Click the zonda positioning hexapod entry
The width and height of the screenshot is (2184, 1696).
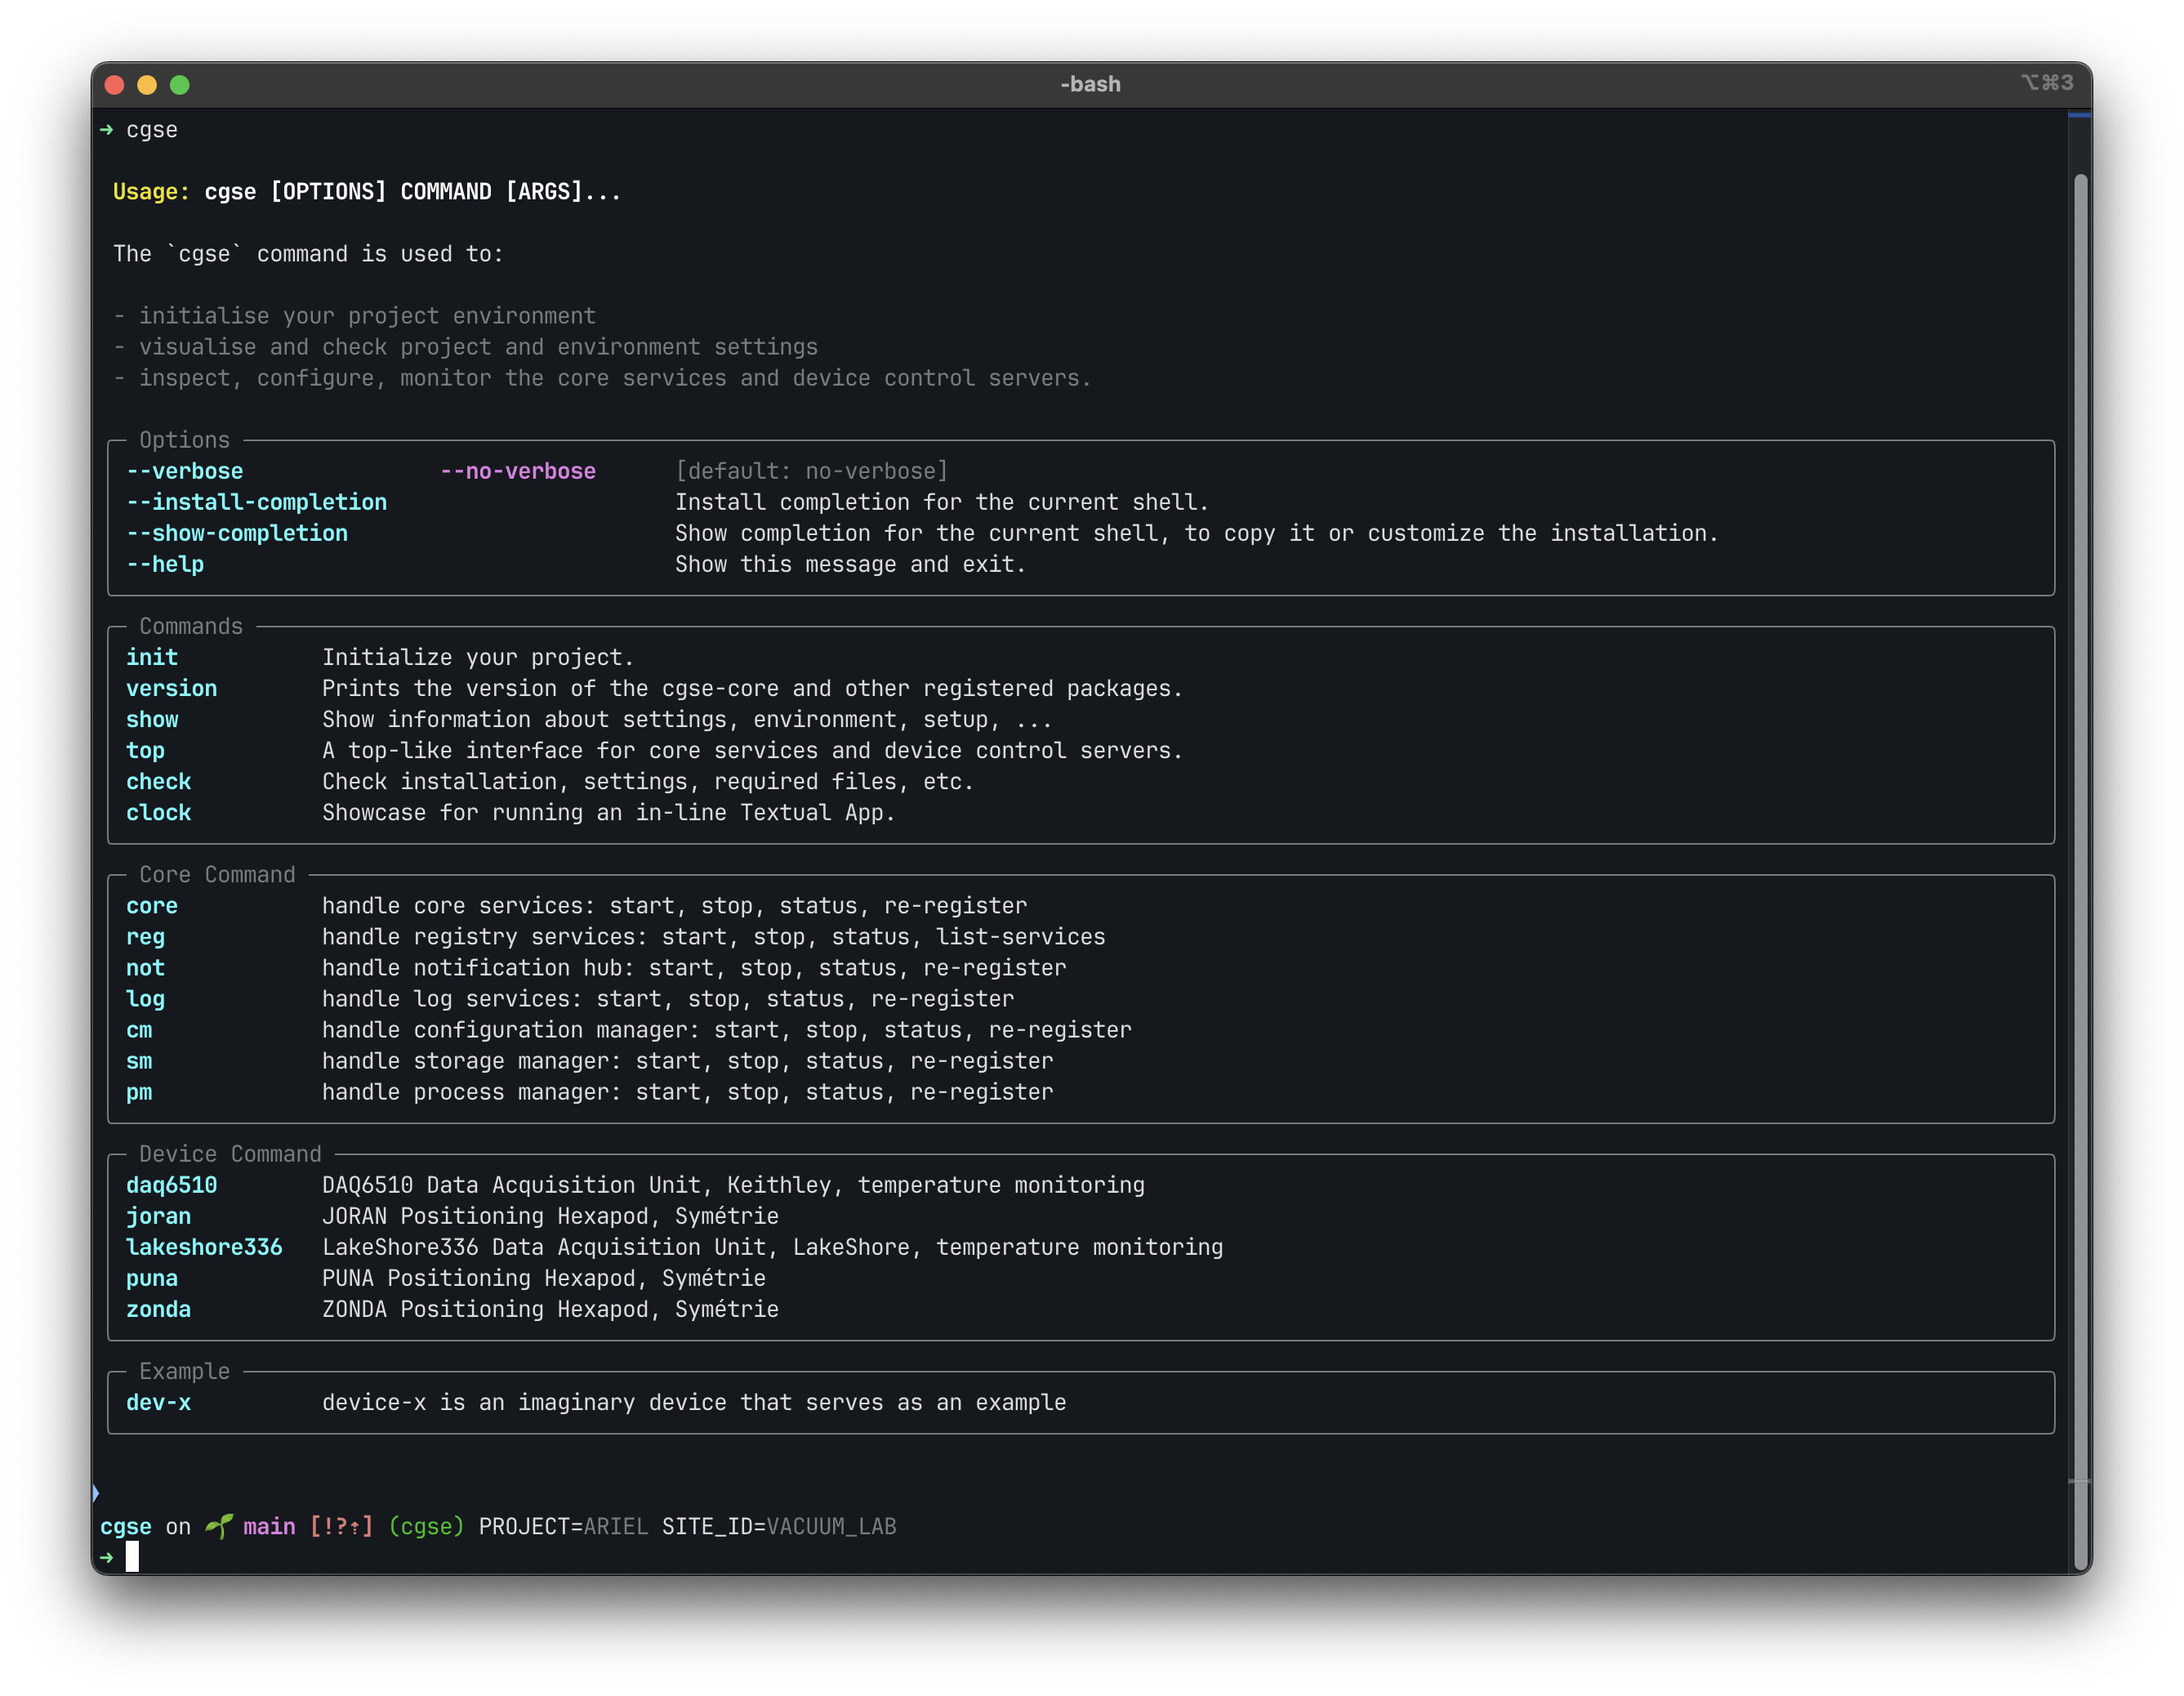tap(158, 1309)
